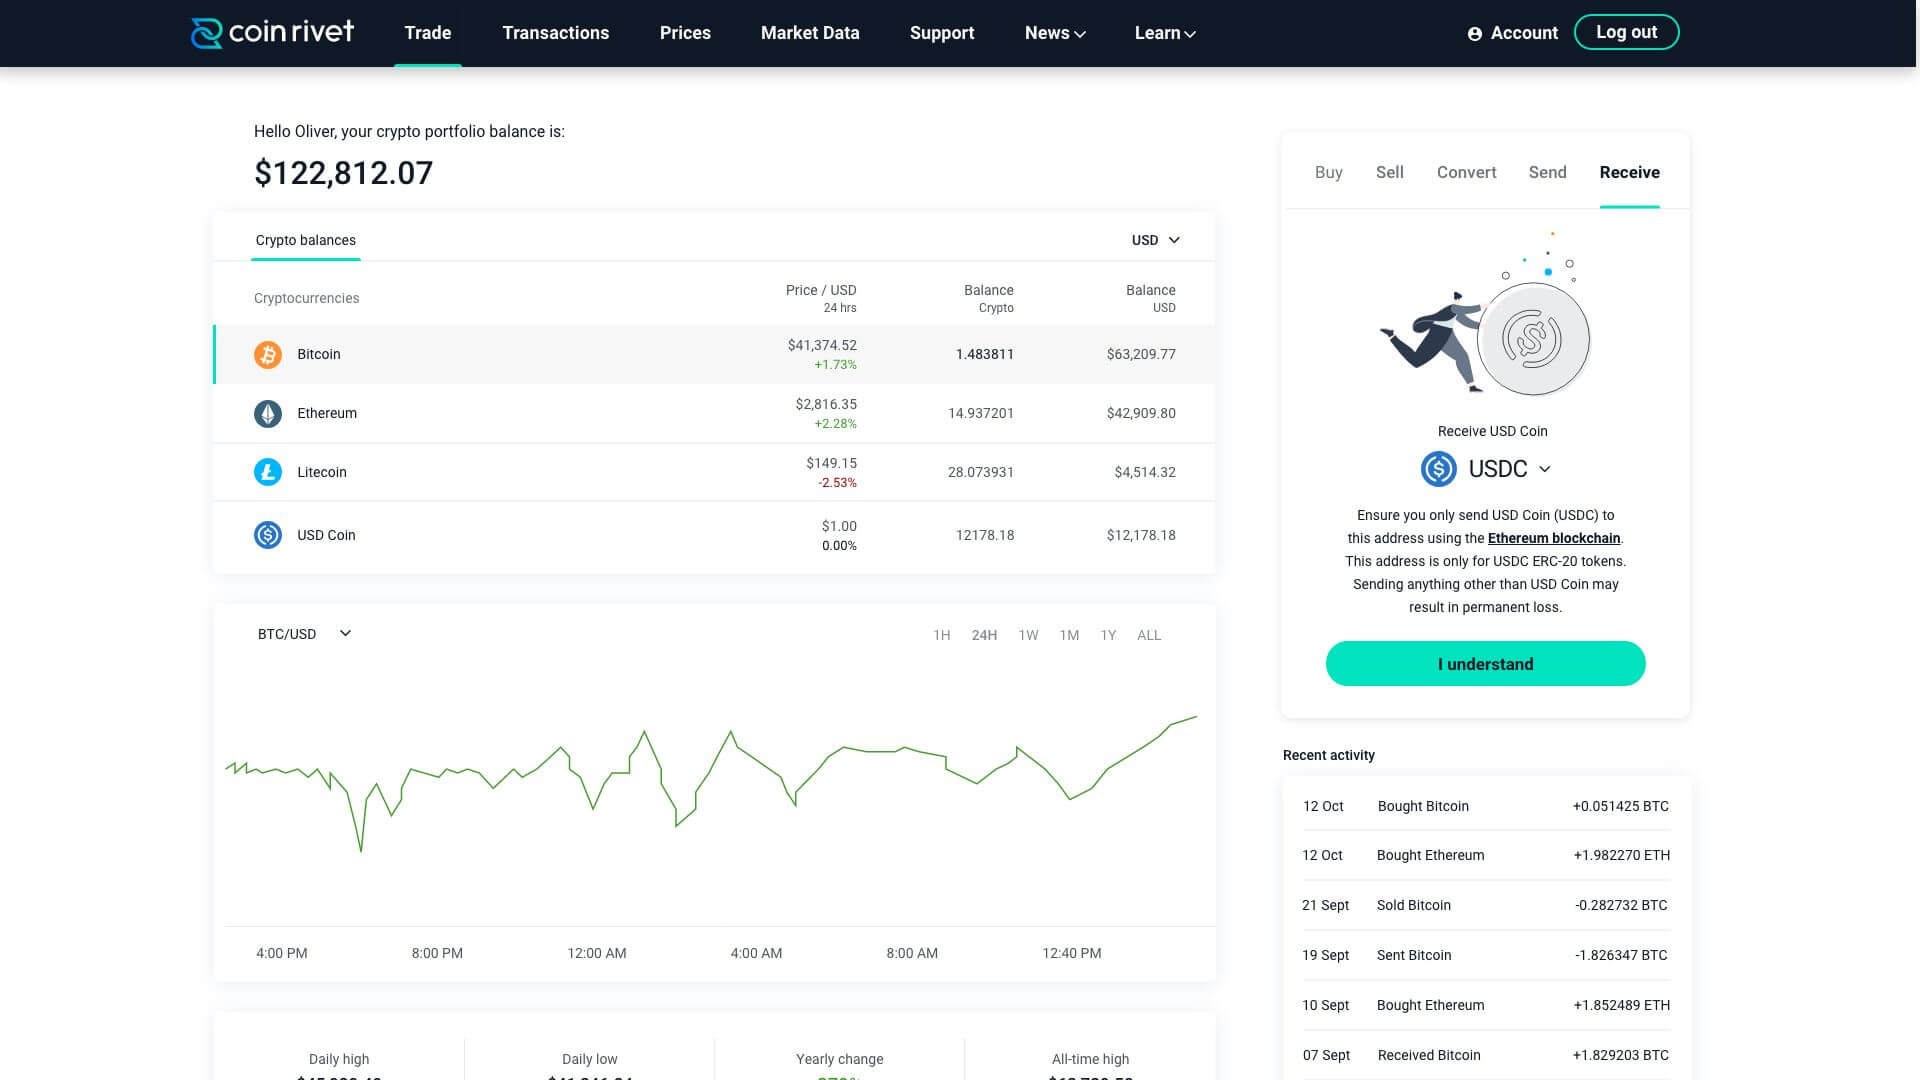This screenshot has width=1920, height=1080.
Task: Open the Market Data page
Action: point(810,33)
